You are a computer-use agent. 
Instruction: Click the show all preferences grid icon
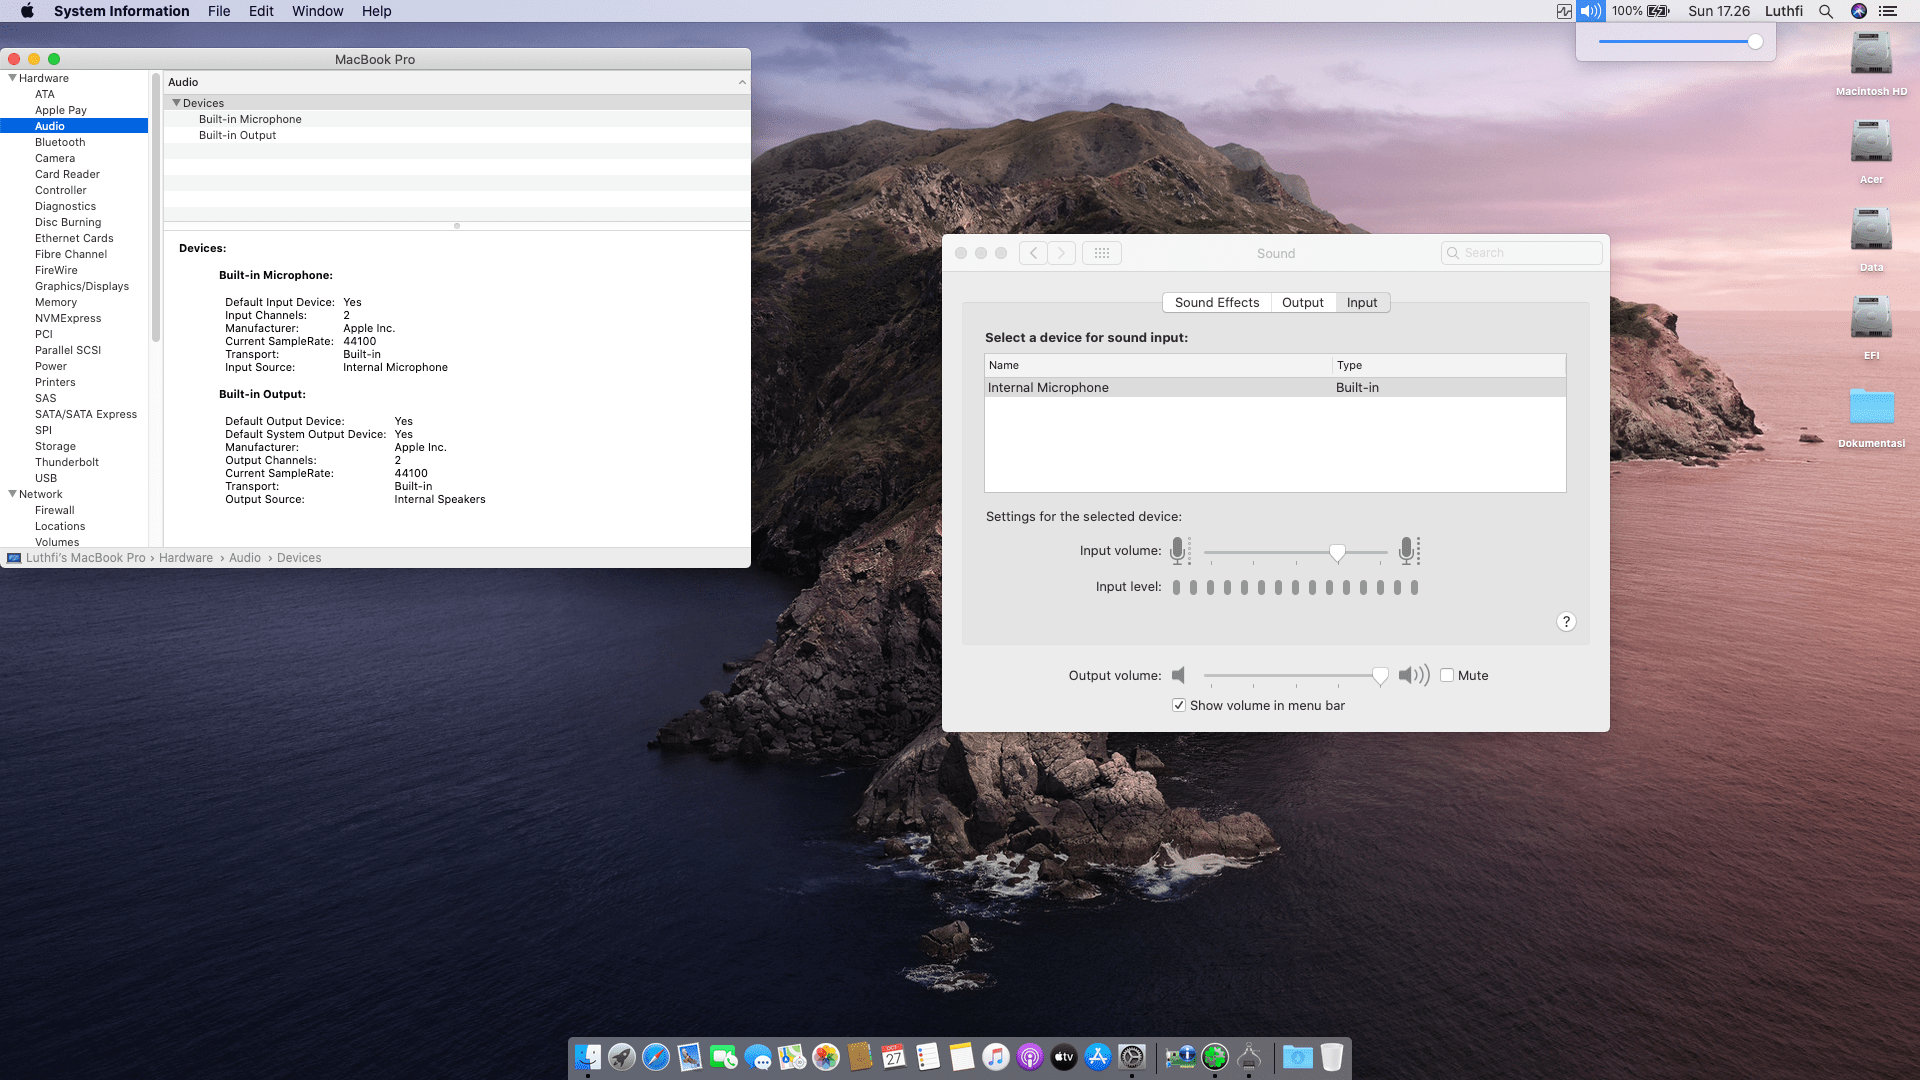coord(1101,253)
